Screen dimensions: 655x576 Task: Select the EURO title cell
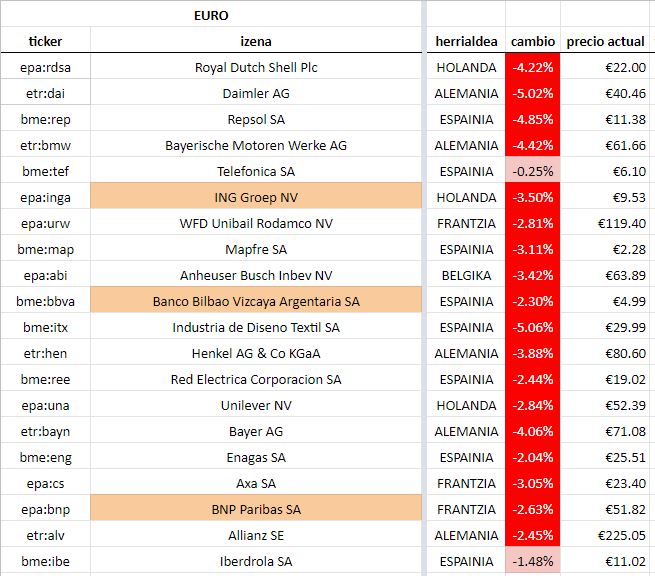pyautogui.click(x=211, y=15)
